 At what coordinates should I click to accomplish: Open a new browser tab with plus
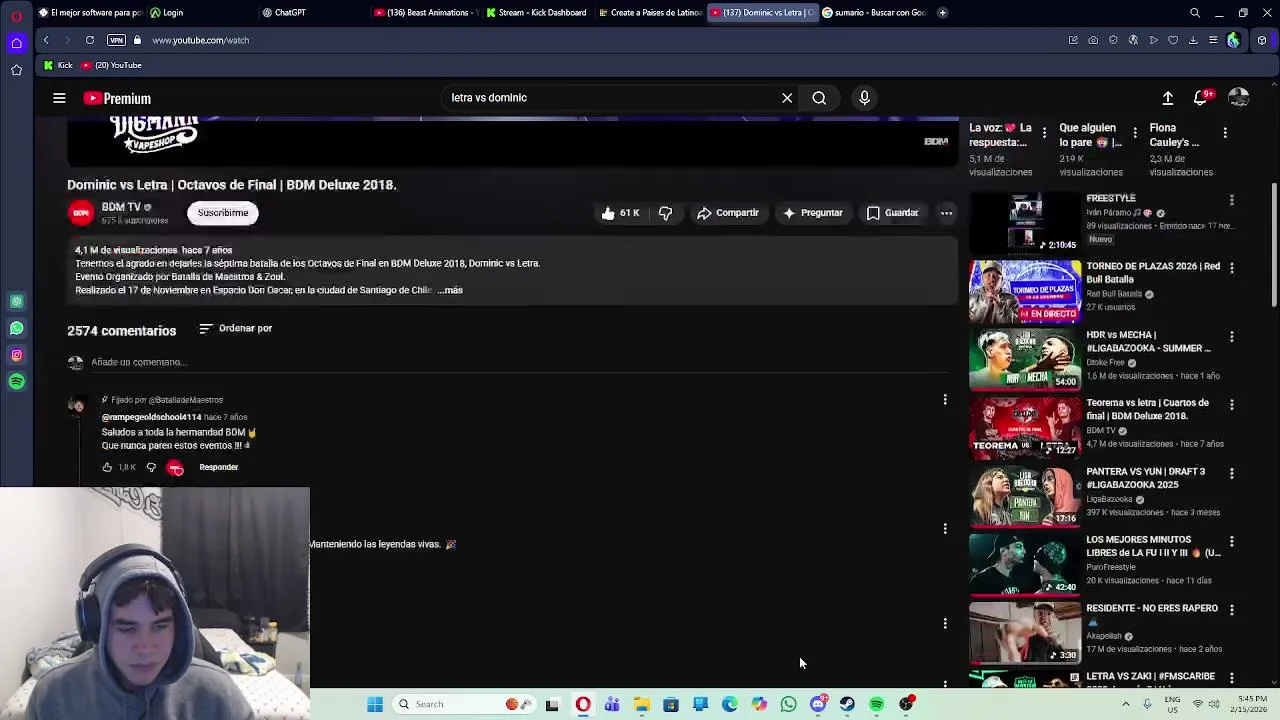pyautogui.click(x=942, y=13)
